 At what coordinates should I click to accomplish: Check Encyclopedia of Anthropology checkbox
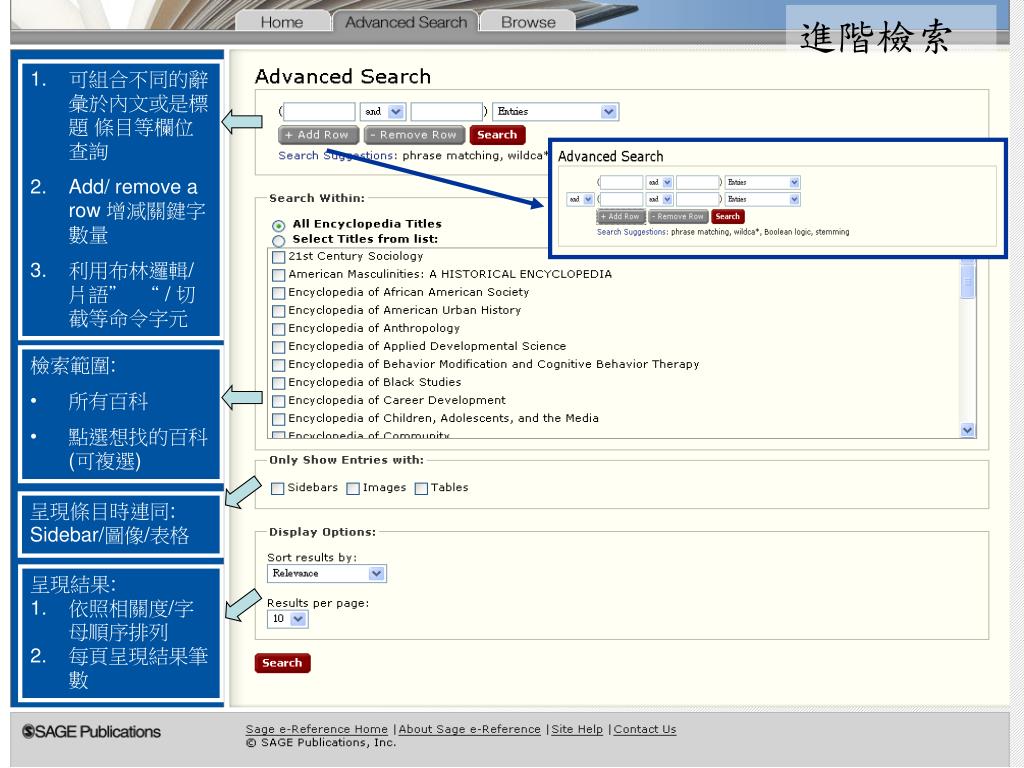tap(279, 328)
